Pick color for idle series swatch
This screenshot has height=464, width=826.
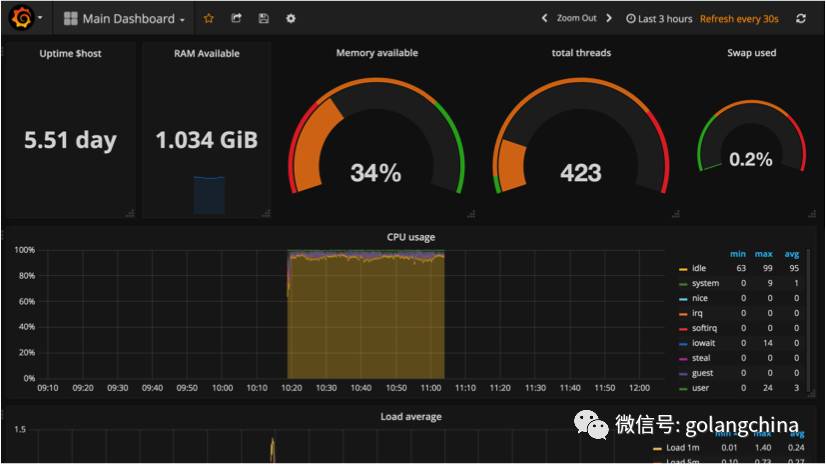point(683,269)
